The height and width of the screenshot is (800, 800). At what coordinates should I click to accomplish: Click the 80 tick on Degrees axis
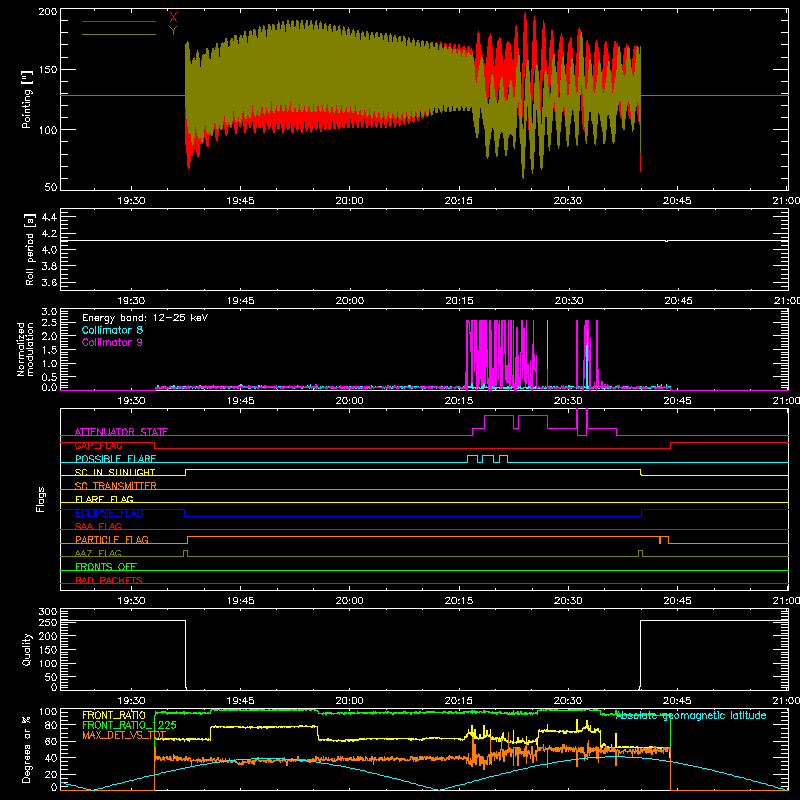[51, 724]
